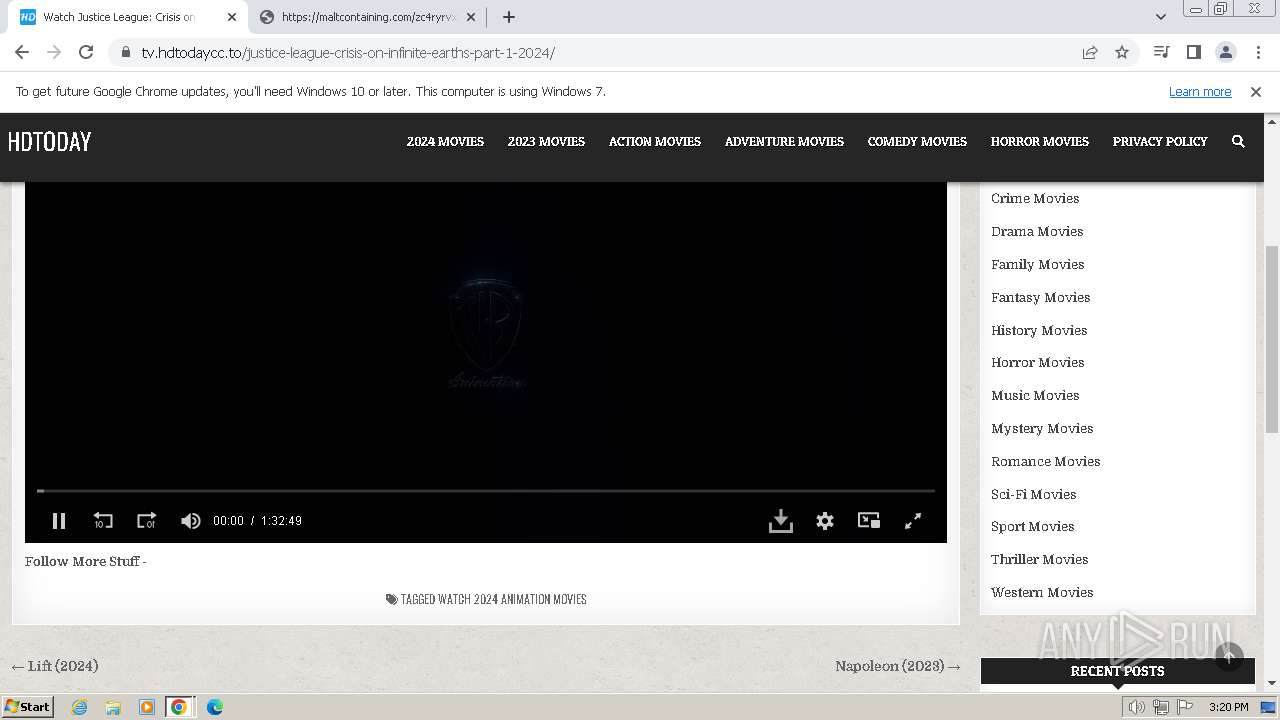The width and height of the screenshot is (1280, 720).
Task: Seek on the video progress bar
Action: click(486, 491)
